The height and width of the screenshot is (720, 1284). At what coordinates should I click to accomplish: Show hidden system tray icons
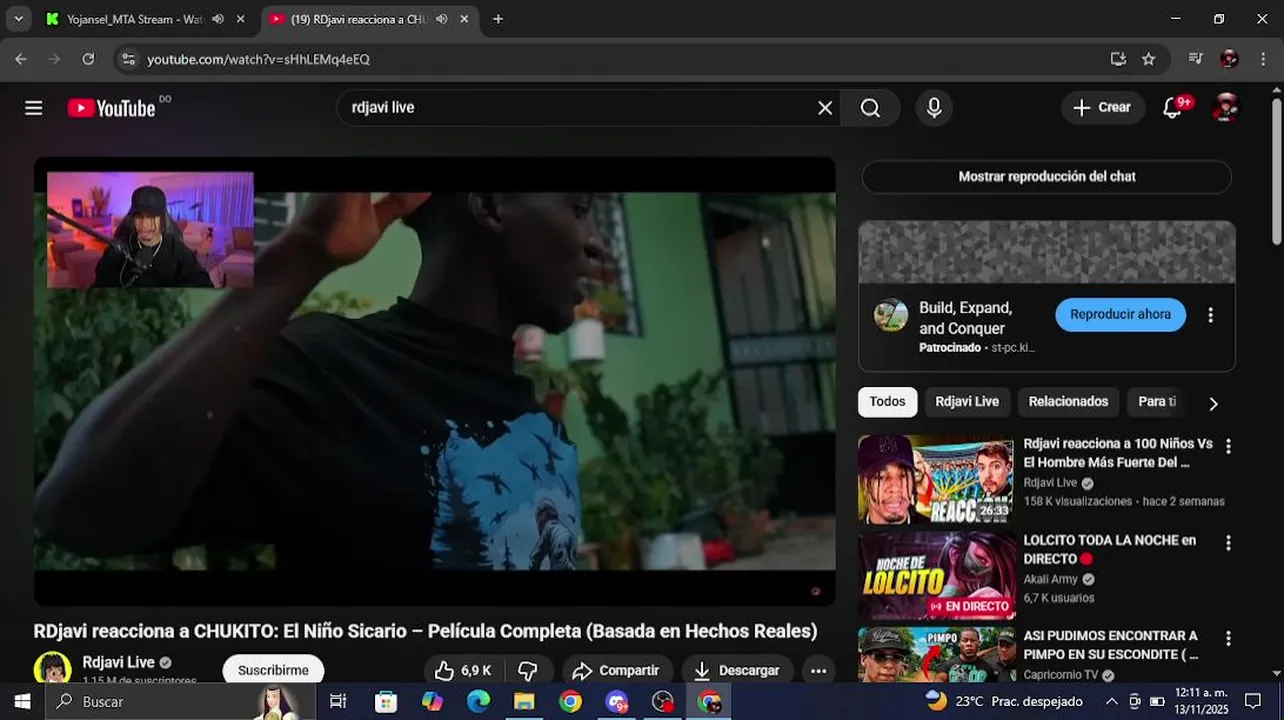(1111, 702)
